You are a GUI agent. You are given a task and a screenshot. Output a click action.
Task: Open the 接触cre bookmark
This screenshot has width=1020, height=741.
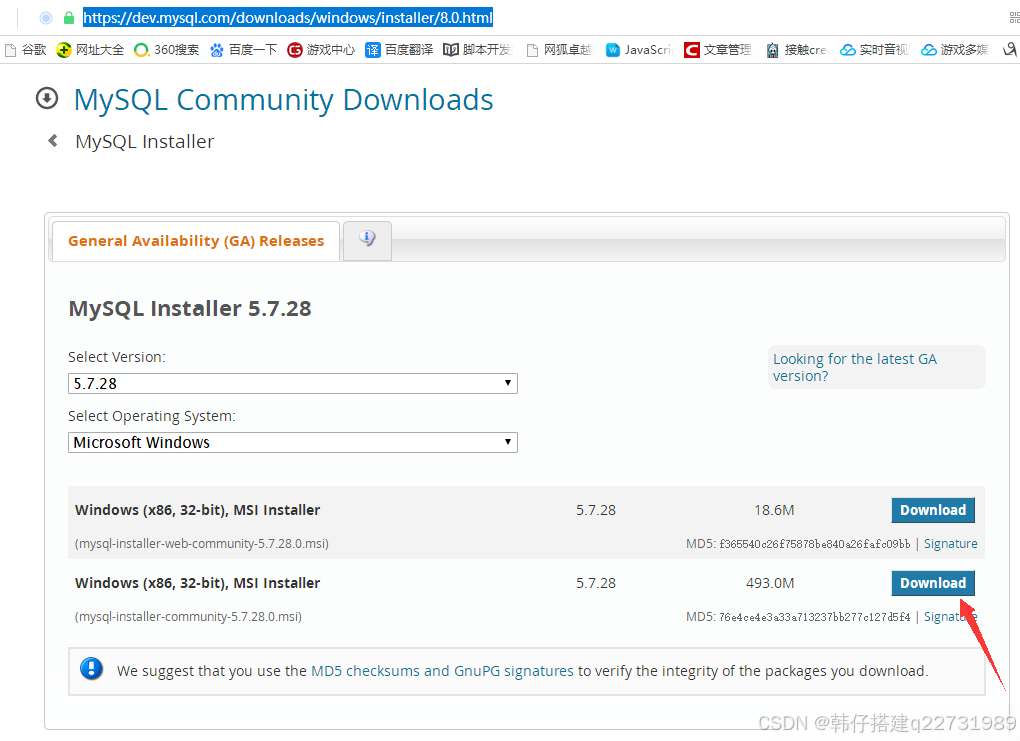pos(796,50)
